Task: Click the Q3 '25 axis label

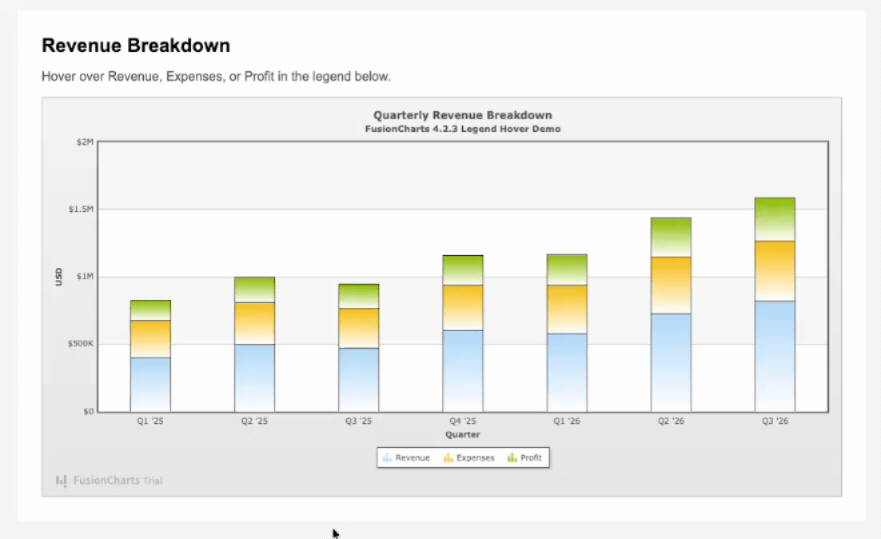Action: click(x=358, y=421)
